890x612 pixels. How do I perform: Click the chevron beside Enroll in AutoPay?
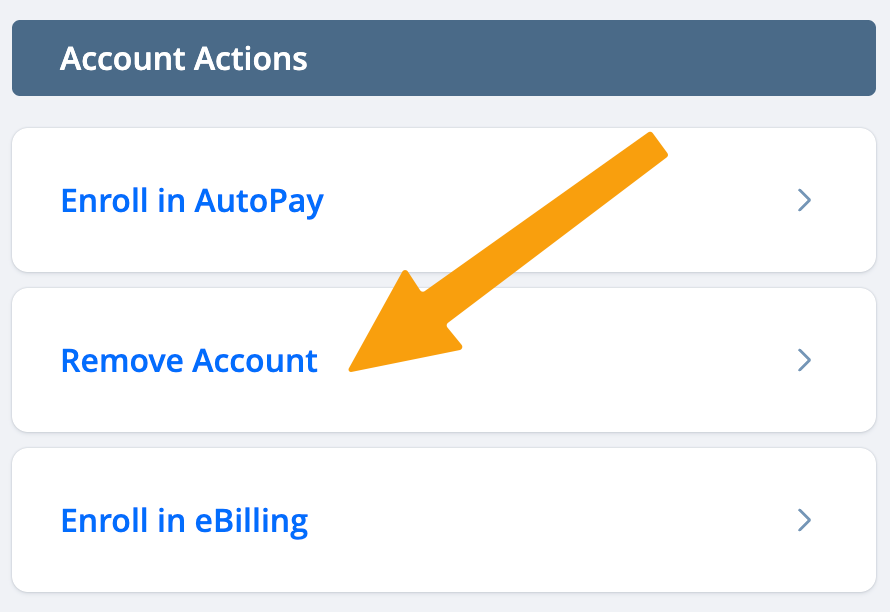click(804, 200)
